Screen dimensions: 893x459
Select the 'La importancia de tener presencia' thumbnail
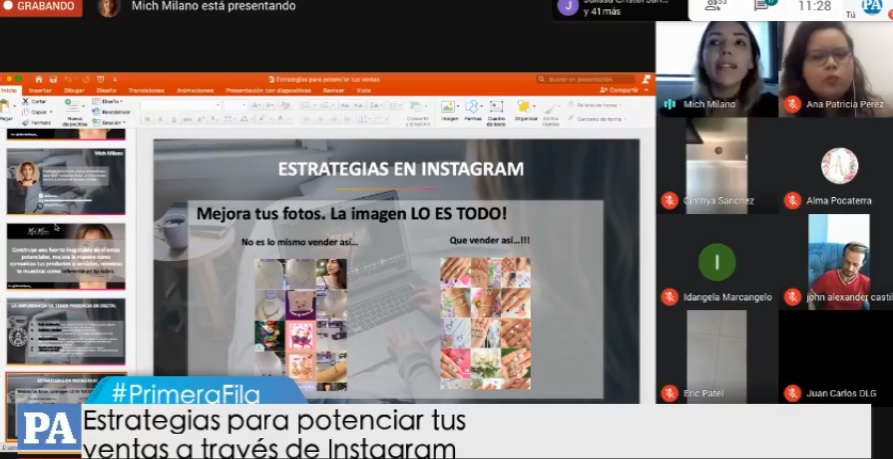coord(66,331)
